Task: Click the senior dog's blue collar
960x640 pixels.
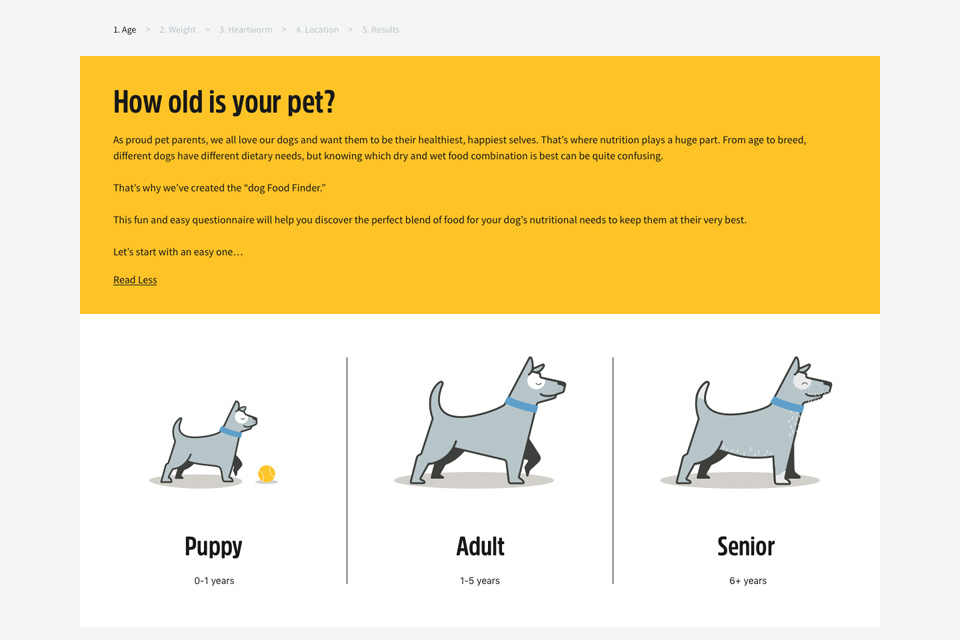Action: click(x=787, y=405)
